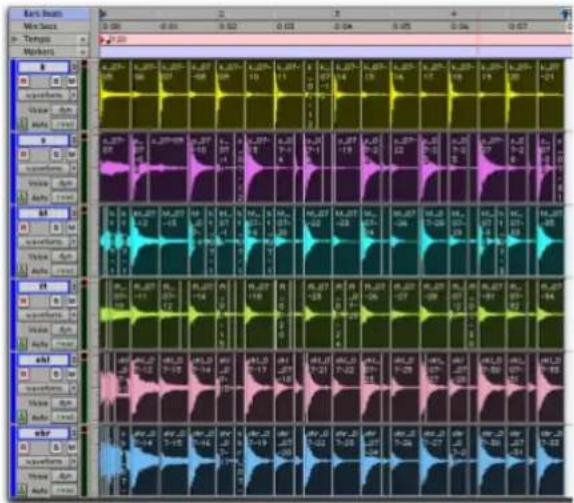This screenshot has height=503, width=574.
Task: Record-enable the ohr track
Action: (x=24, y=447)
